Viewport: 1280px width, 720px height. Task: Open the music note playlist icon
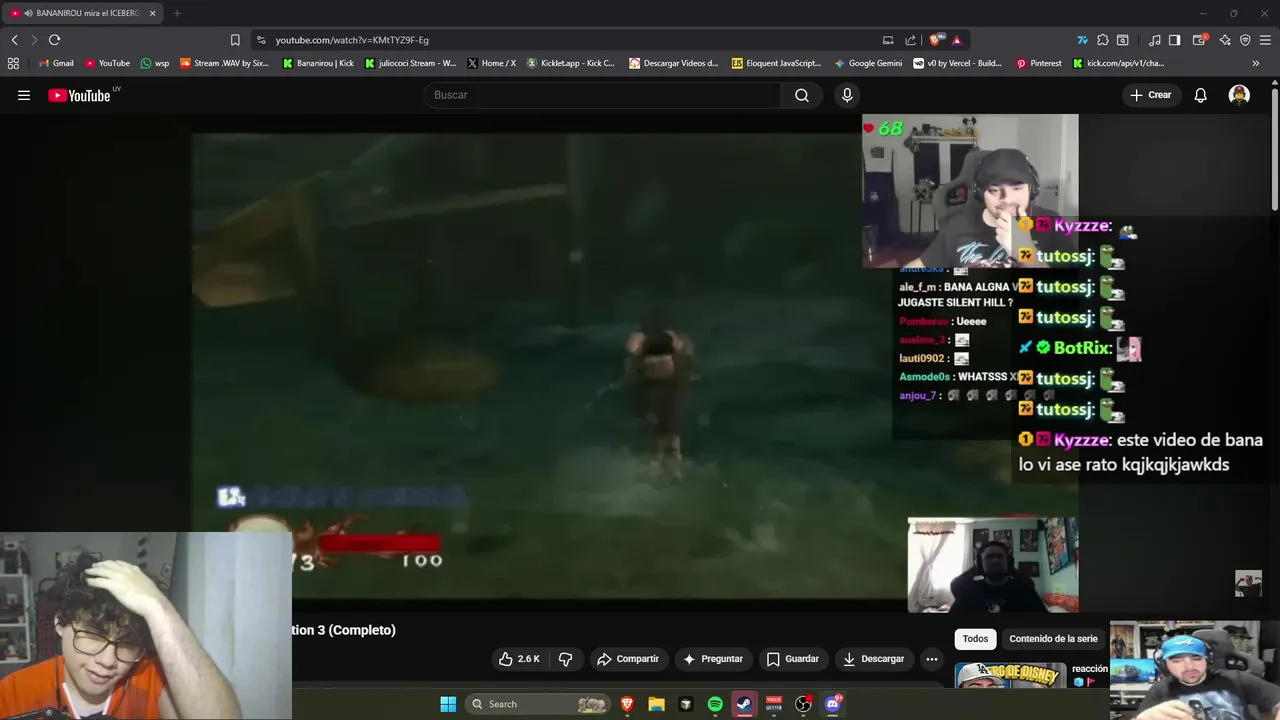tap(1155, 40)
